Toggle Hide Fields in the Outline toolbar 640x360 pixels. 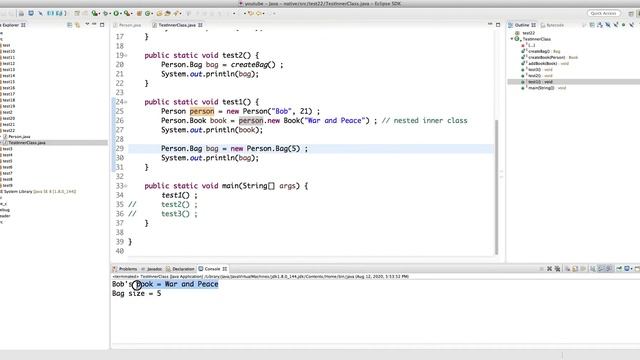click(608, 25)
